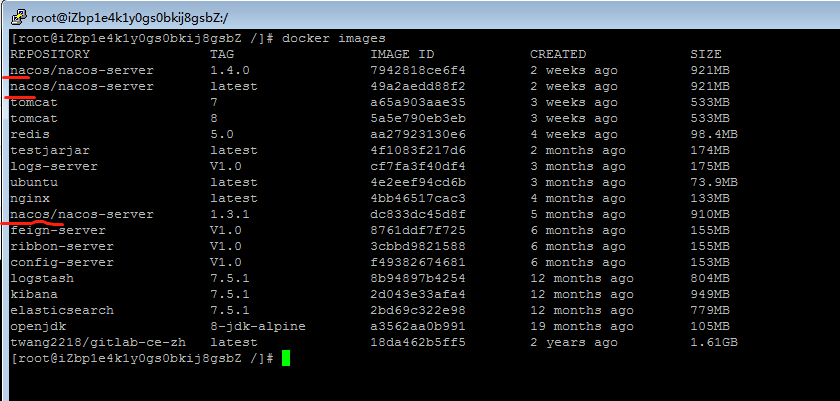The height and width of the screenshot is (401, 840).
Task: Click the feign-server repository name
Action: click(58, 230)
